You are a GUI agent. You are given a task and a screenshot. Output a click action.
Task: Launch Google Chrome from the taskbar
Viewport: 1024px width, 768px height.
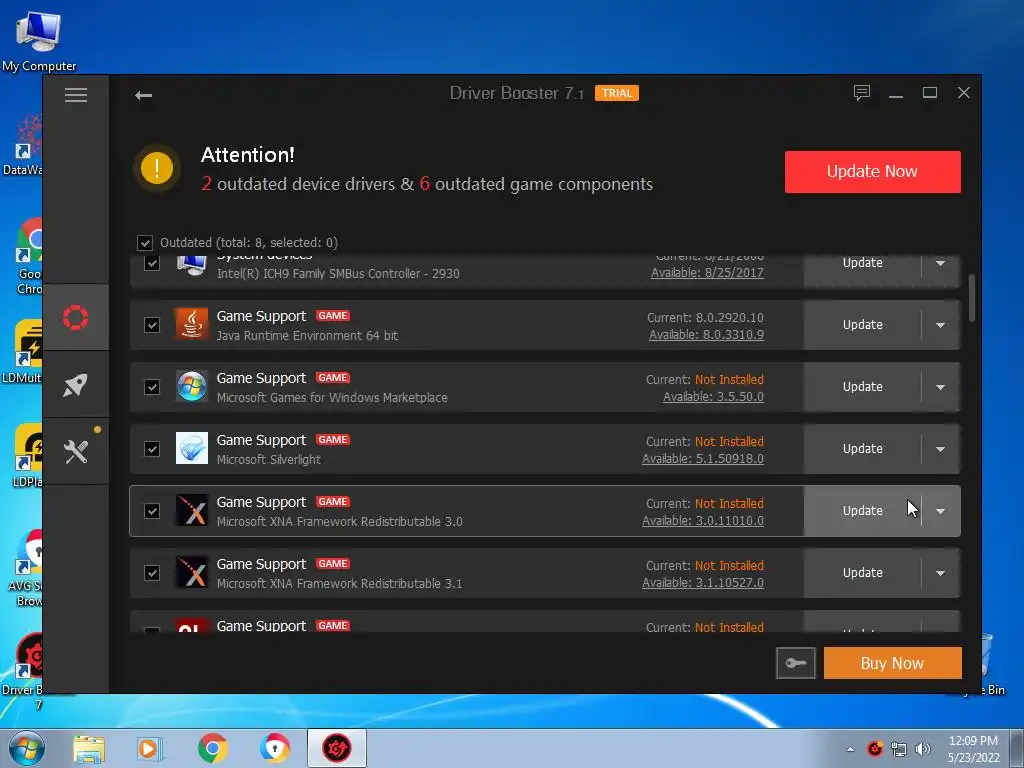coord(212,748)
